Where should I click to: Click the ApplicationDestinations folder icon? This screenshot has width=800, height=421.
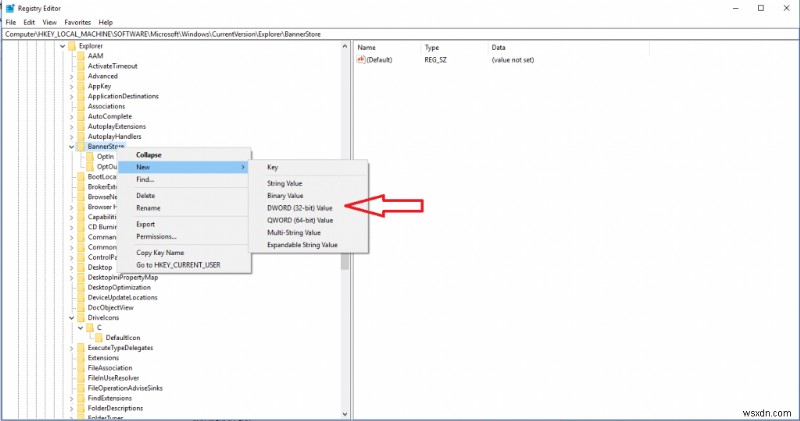point(81,96)
